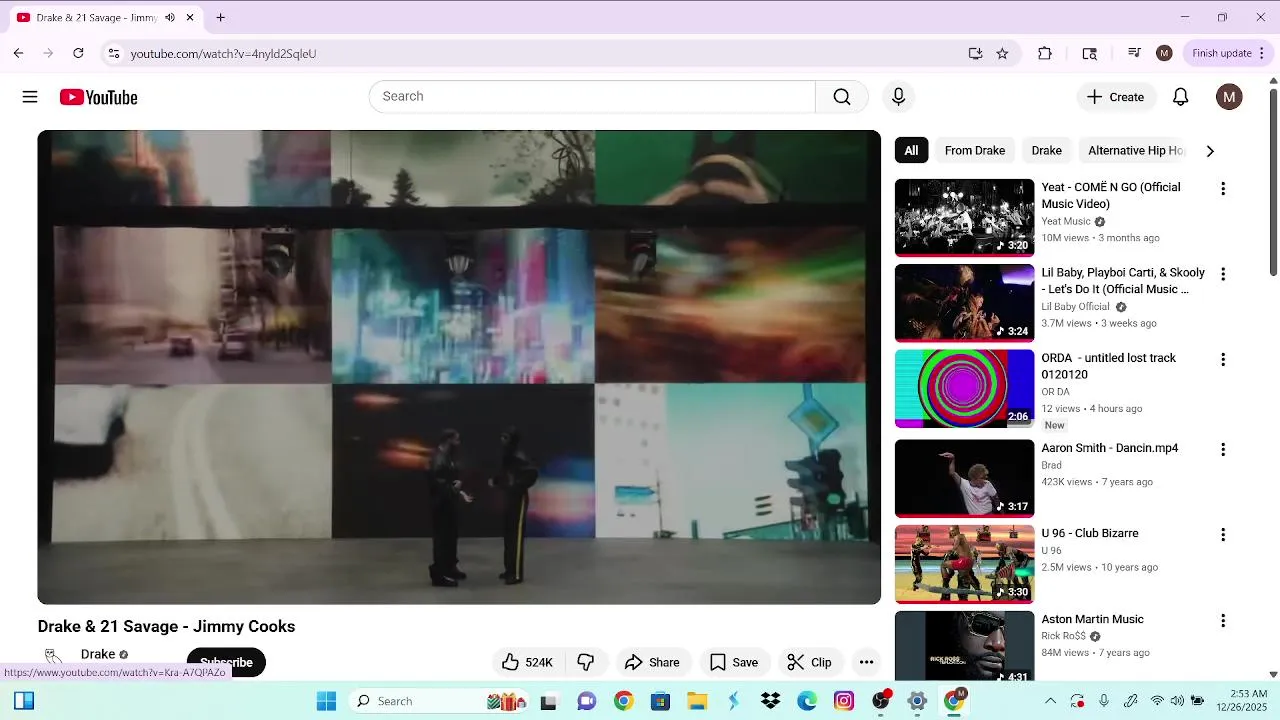Save the video to a playlist

pos(734,662)
